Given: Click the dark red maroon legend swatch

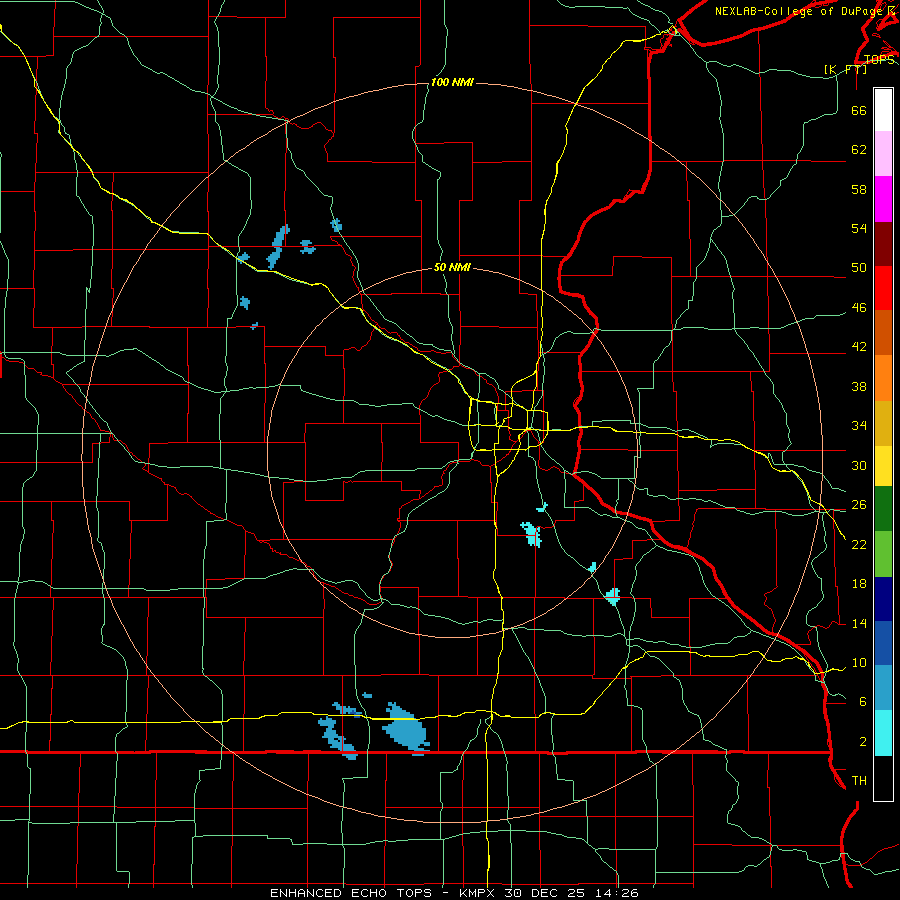Looking at the screenshot, I should (883, 243).
